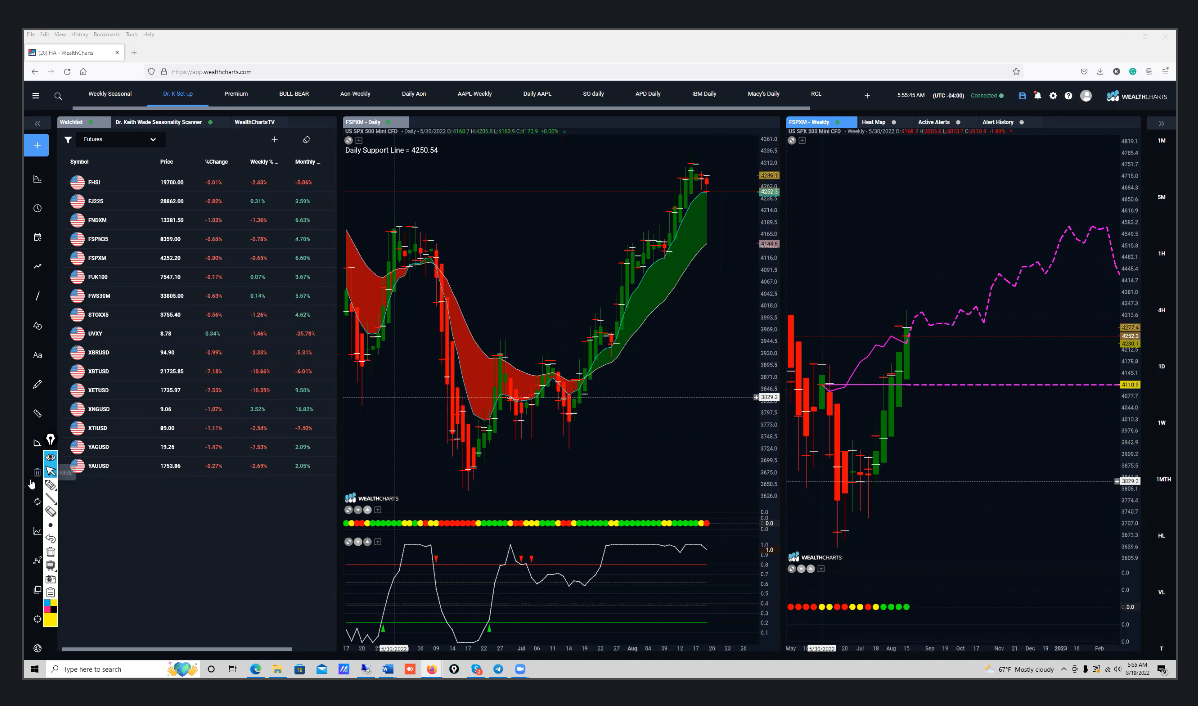Open the clock history icon in left sidebar
Screen dimensions: 1198x706
37,208
